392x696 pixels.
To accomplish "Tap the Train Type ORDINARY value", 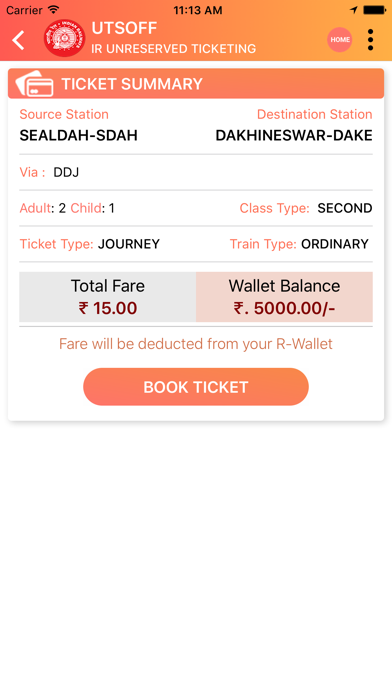I will point(335,244).
